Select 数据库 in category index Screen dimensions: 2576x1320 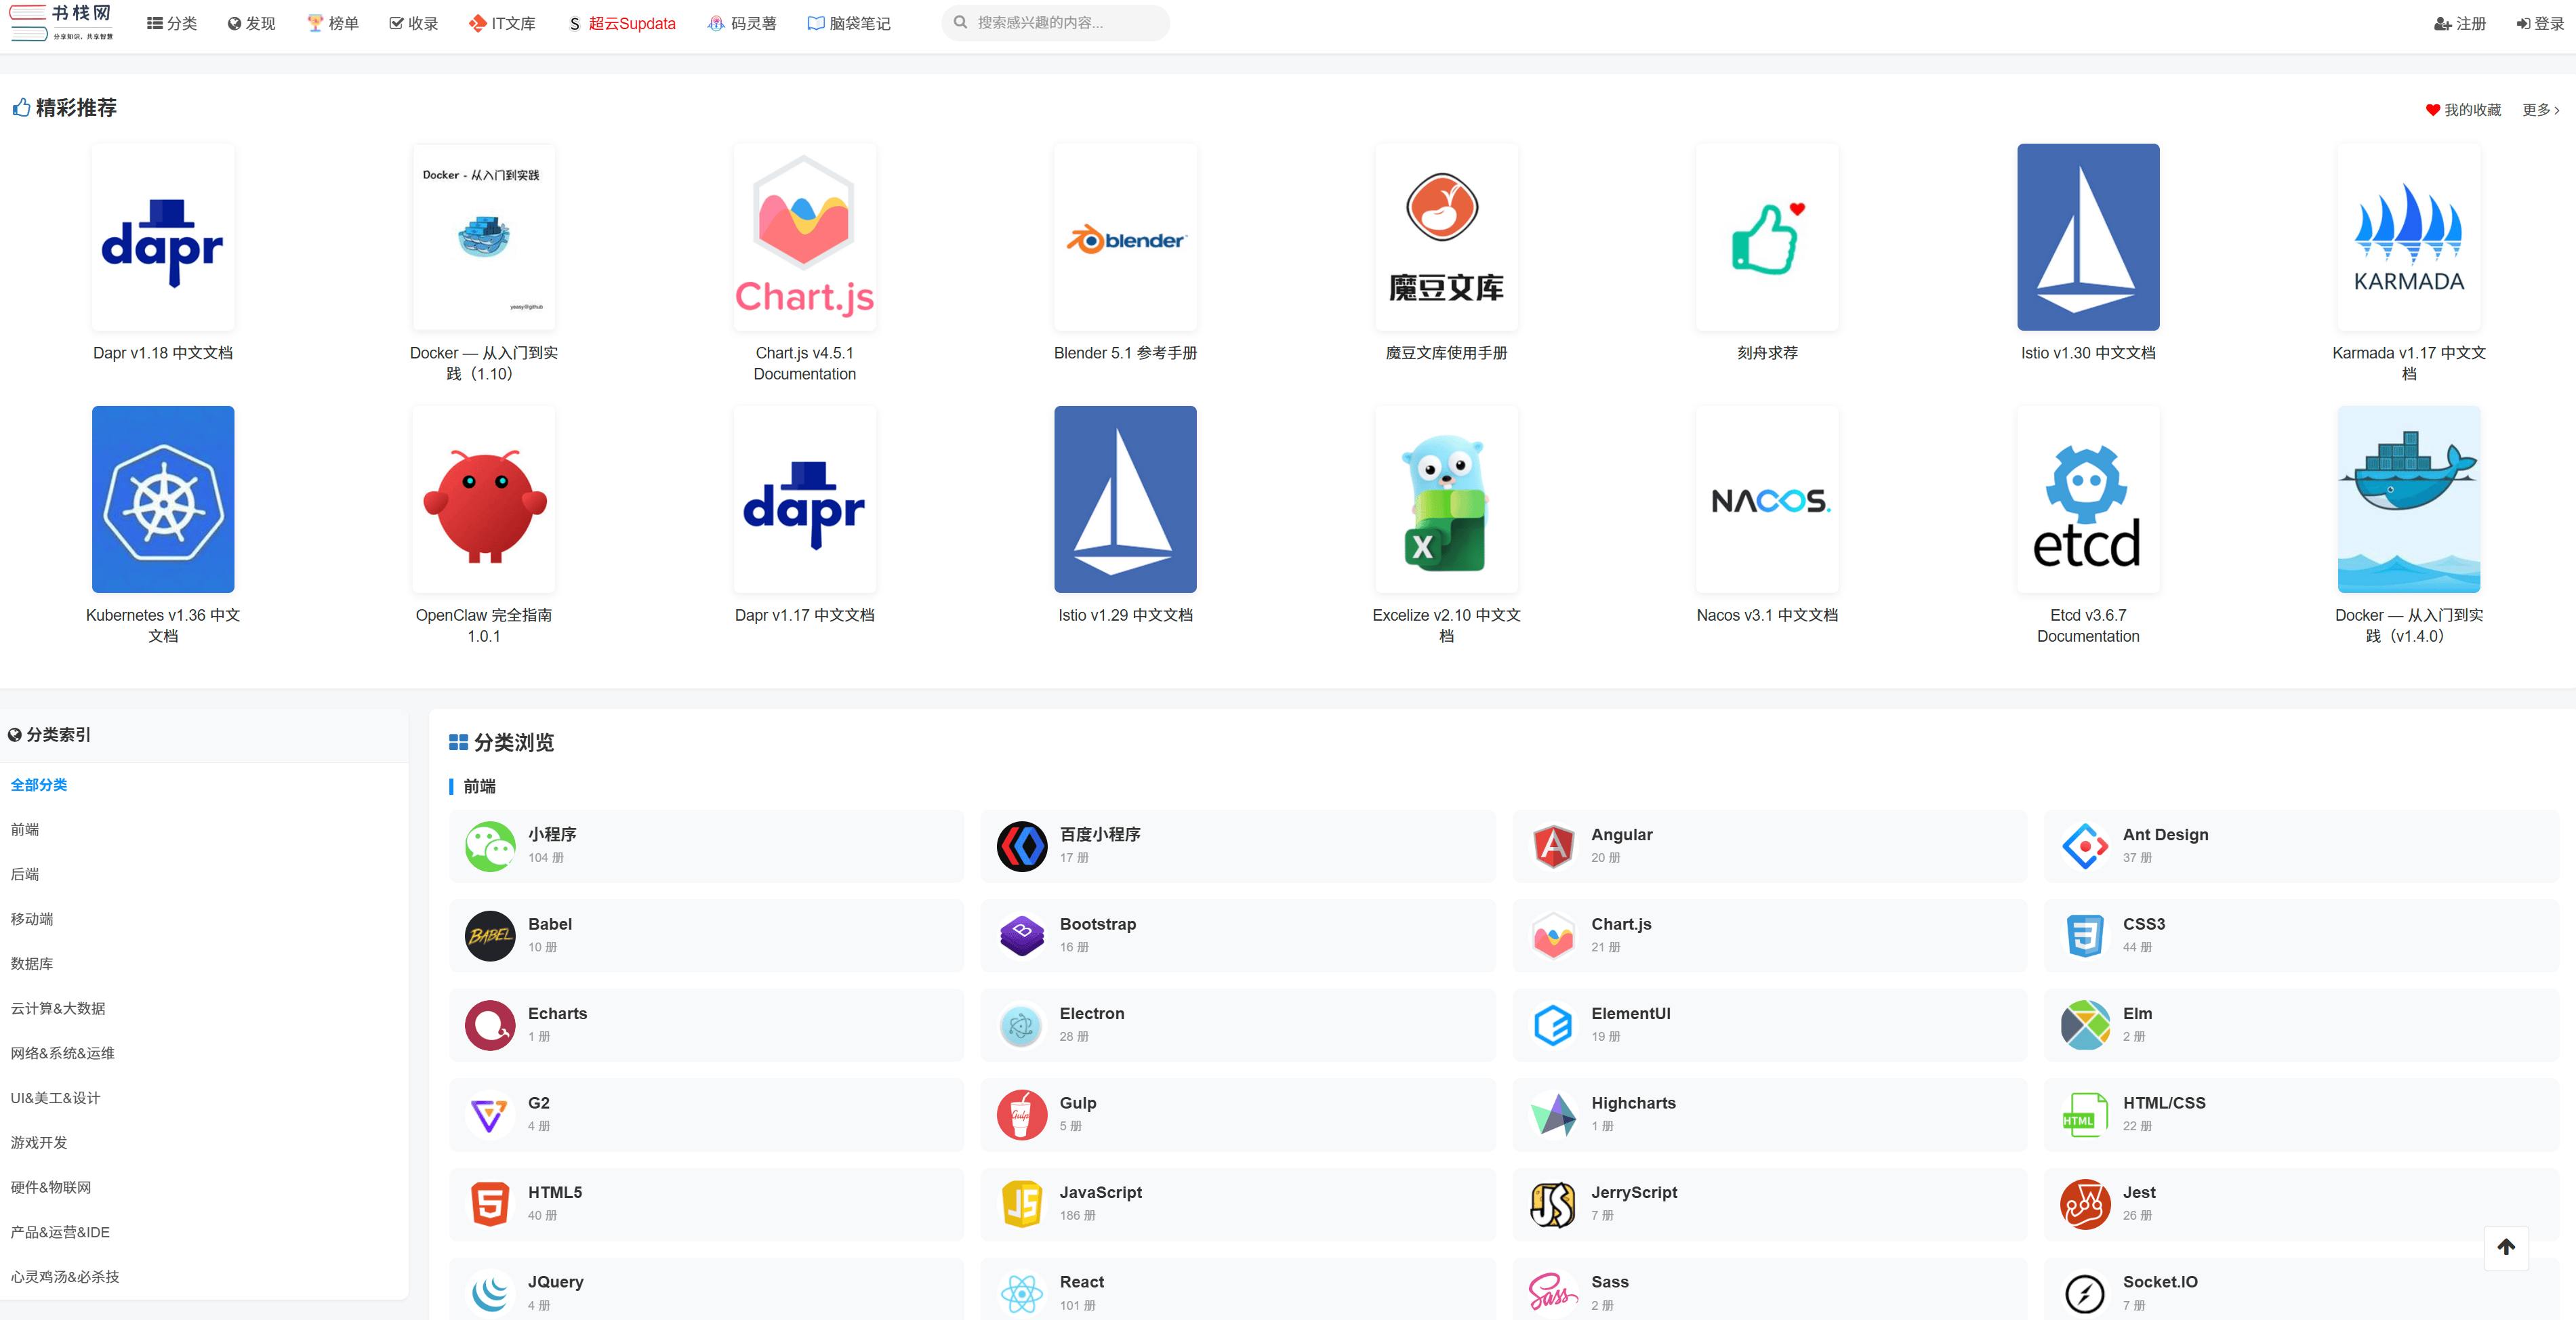32,964
